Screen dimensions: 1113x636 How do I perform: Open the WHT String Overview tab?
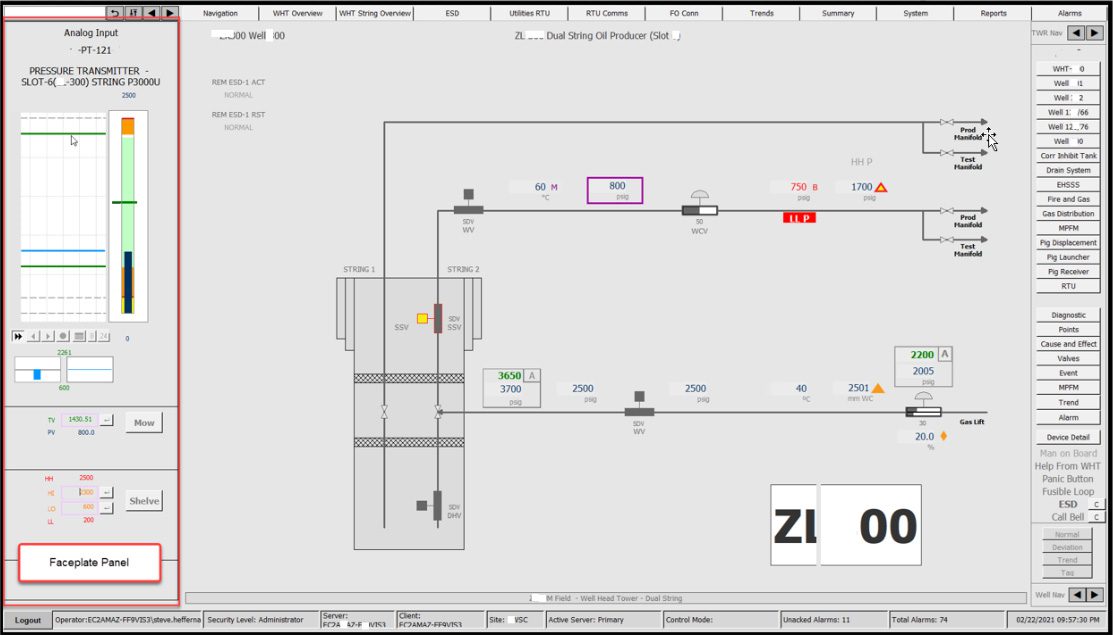click(x=375, y=13)
